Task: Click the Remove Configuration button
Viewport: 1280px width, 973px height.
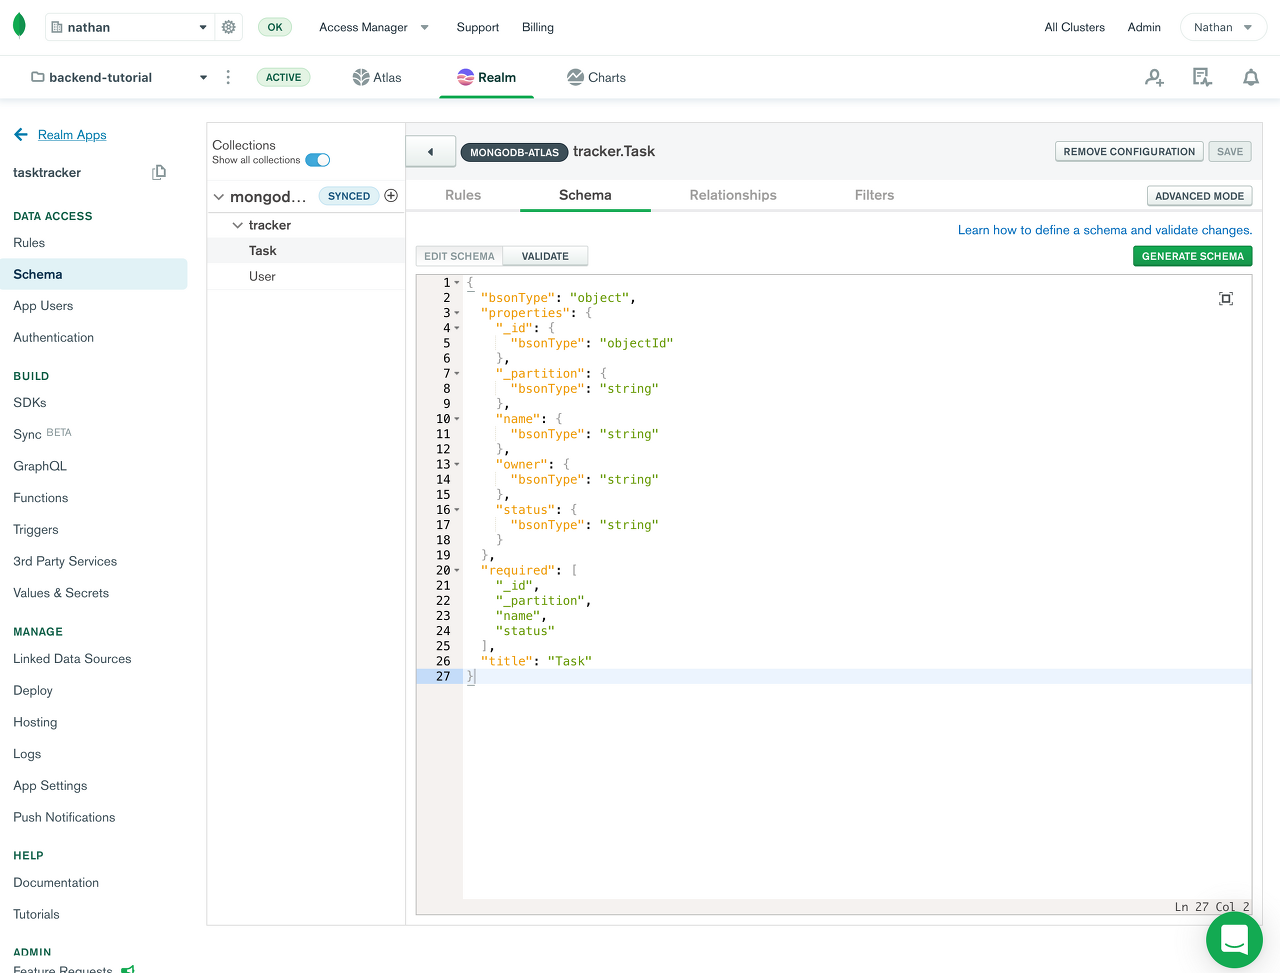Action: point(1129,152)
